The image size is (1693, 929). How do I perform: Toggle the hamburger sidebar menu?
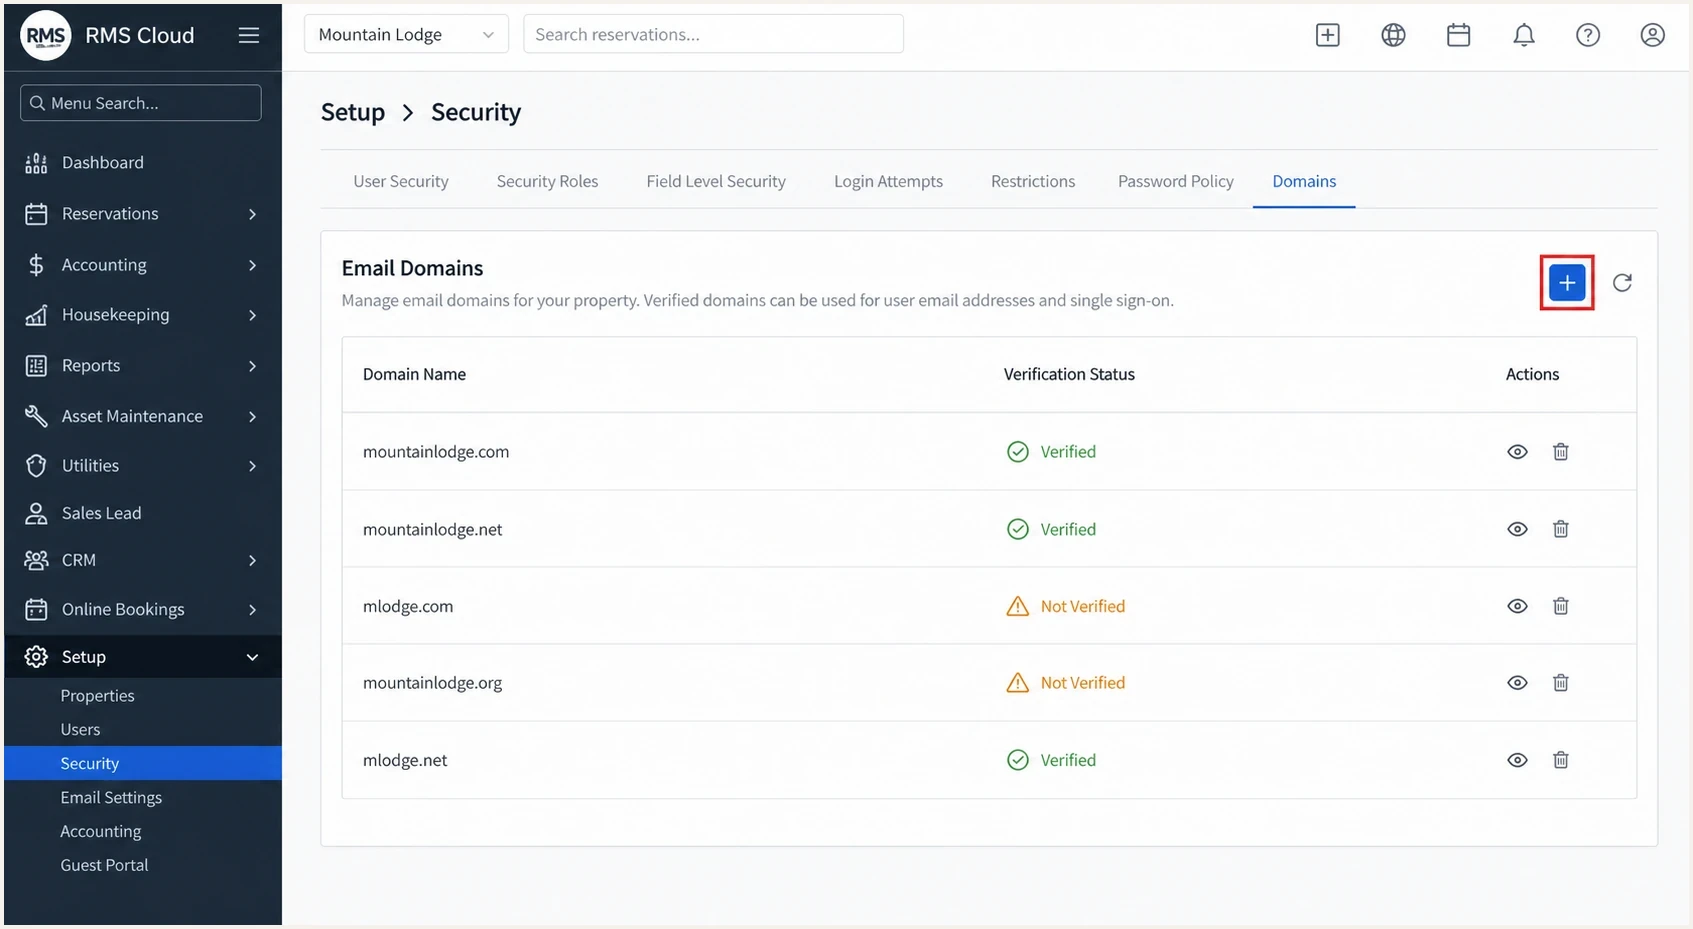click(249, 35)
